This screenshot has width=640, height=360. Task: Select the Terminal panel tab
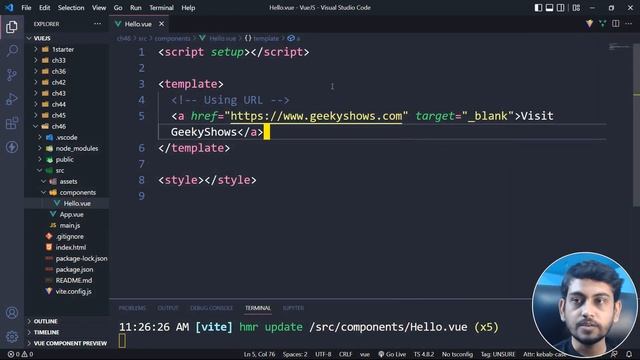[x=258, y=308]
